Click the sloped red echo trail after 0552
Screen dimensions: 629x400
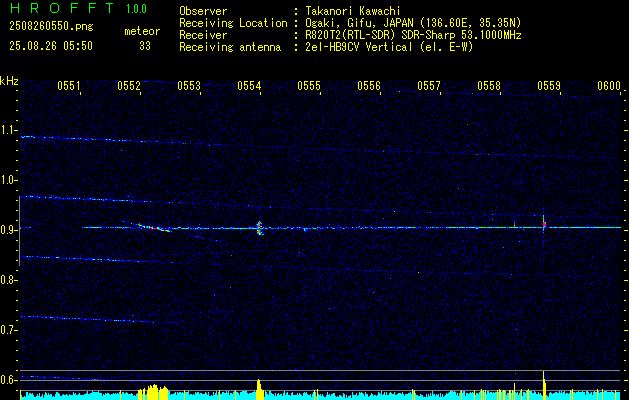pos(154,227)
